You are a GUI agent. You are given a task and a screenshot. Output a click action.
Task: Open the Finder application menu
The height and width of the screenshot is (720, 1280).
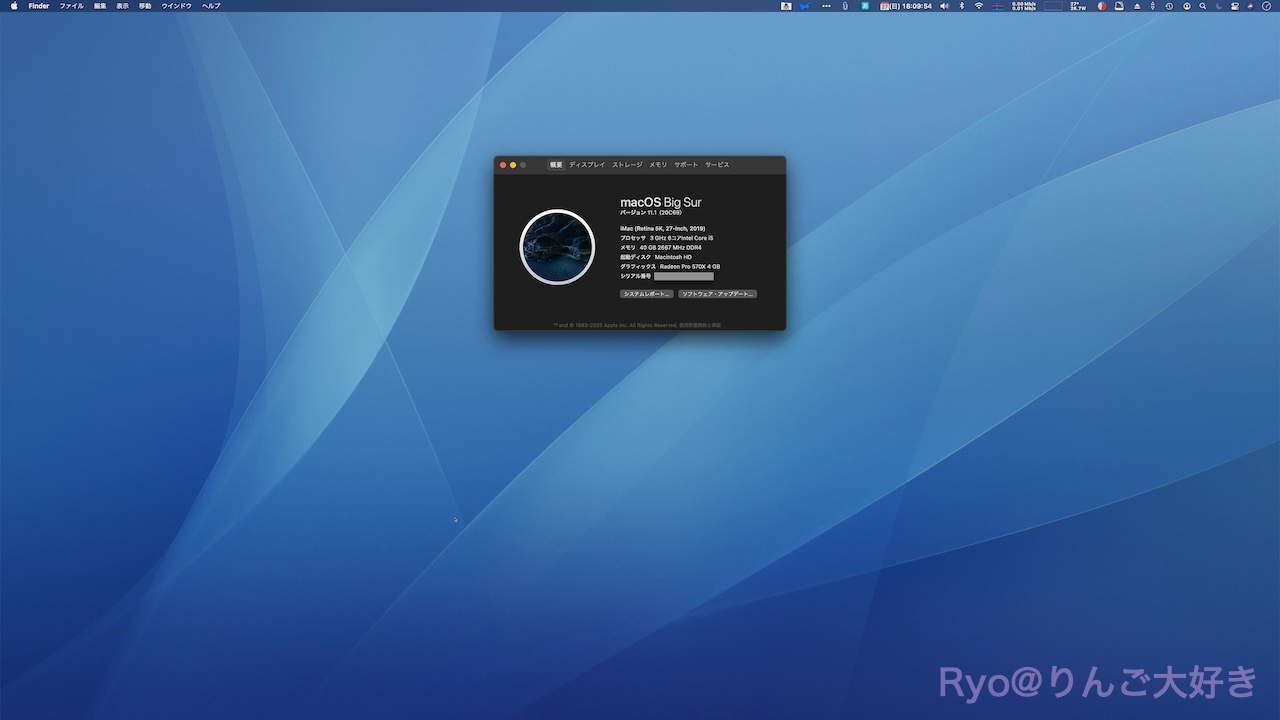pyautogui.click(x=39, y=6)
